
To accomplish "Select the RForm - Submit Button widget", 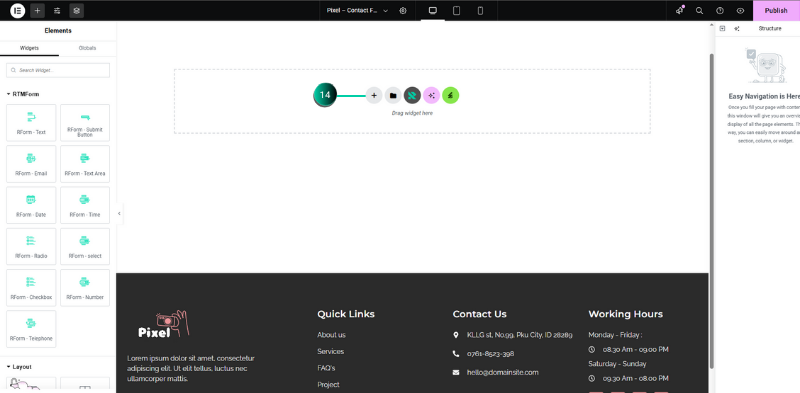I will tap(85, 122).
